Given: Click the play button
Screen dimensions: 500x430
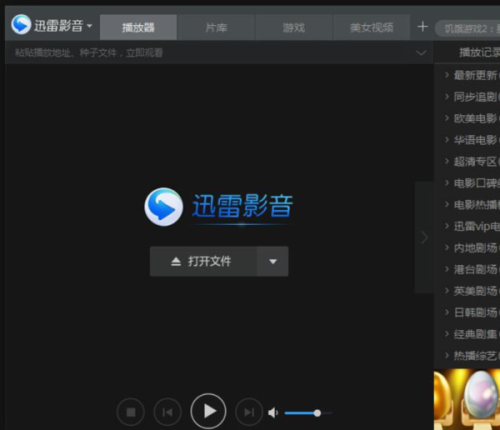Looking at the screenshot, I should point(208,411).
